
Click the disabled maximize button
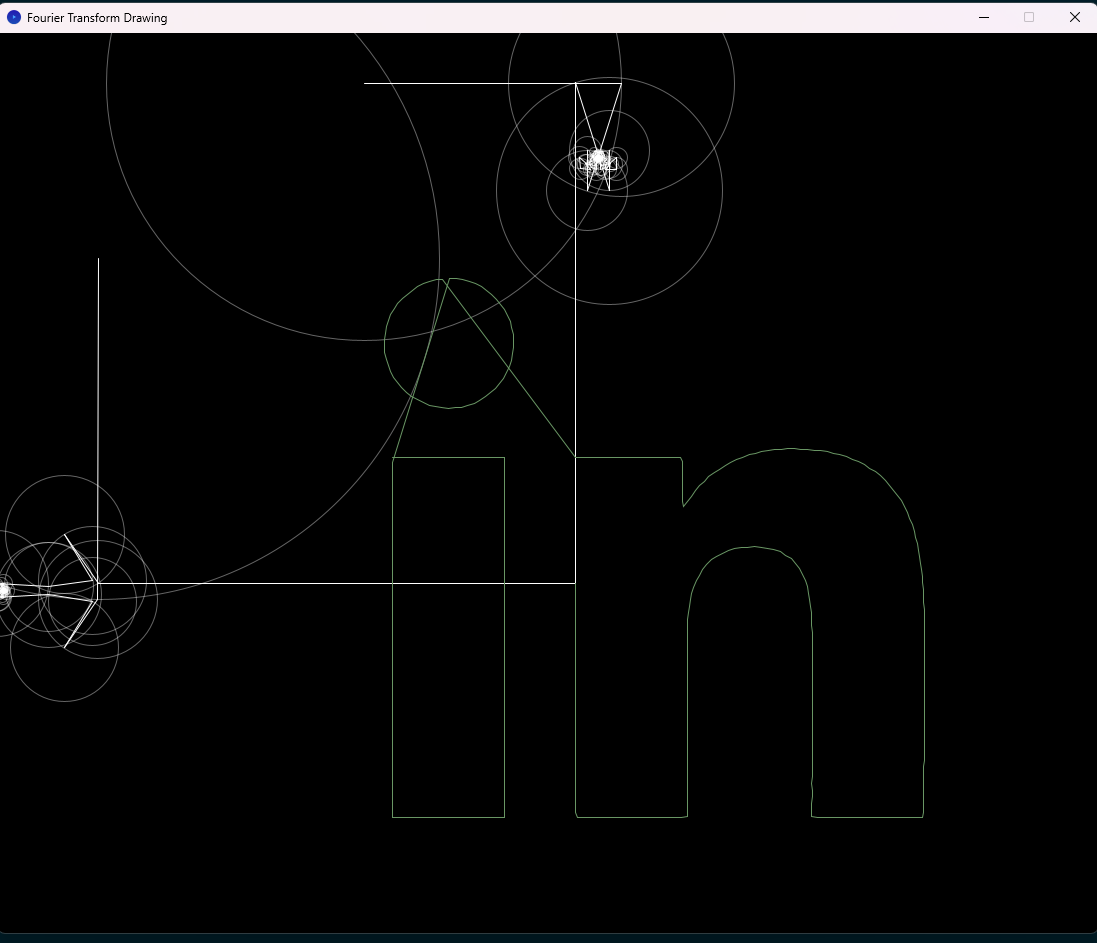(x=1028, y=17)
